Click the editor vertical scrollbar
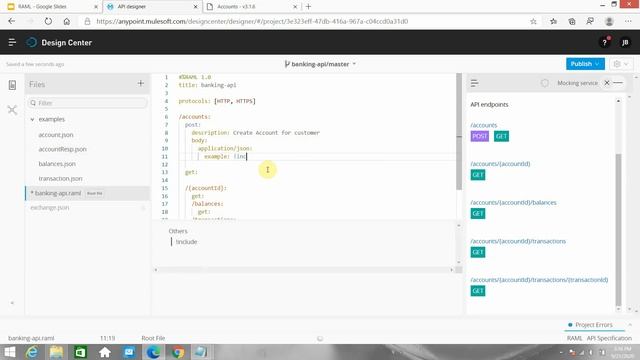The width and height of the screenshot is (640, 360). pos(459,132)
